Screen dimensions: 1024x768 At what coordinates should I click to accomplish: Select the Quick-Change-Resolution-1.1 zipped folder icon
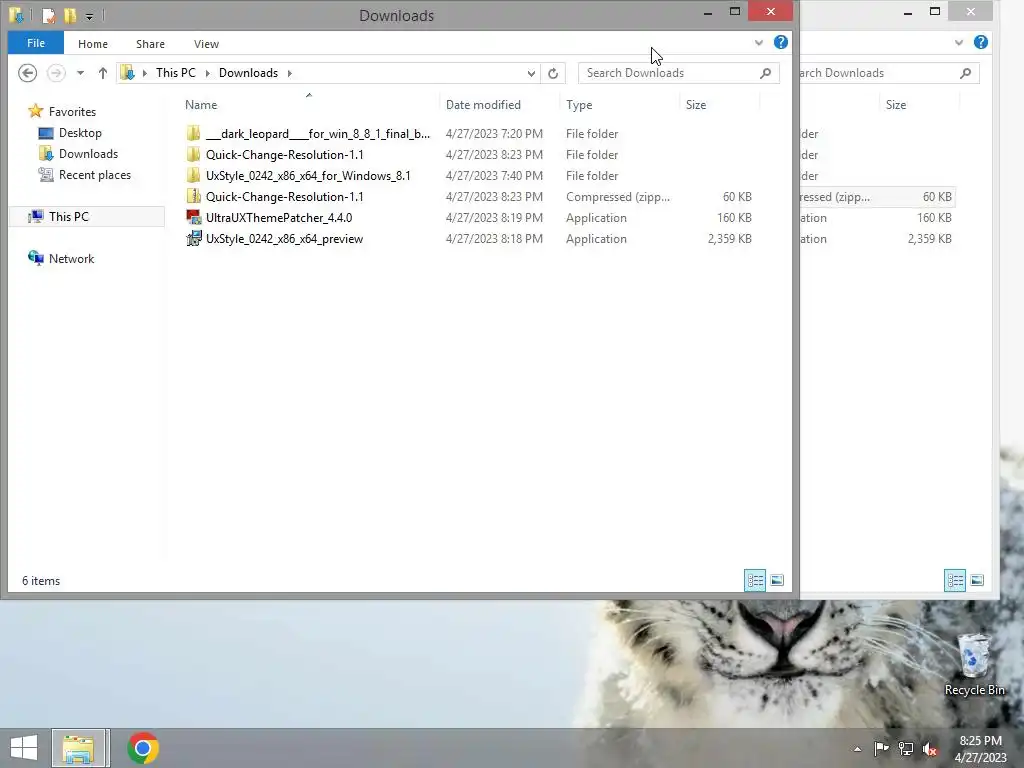coord(193,196)
